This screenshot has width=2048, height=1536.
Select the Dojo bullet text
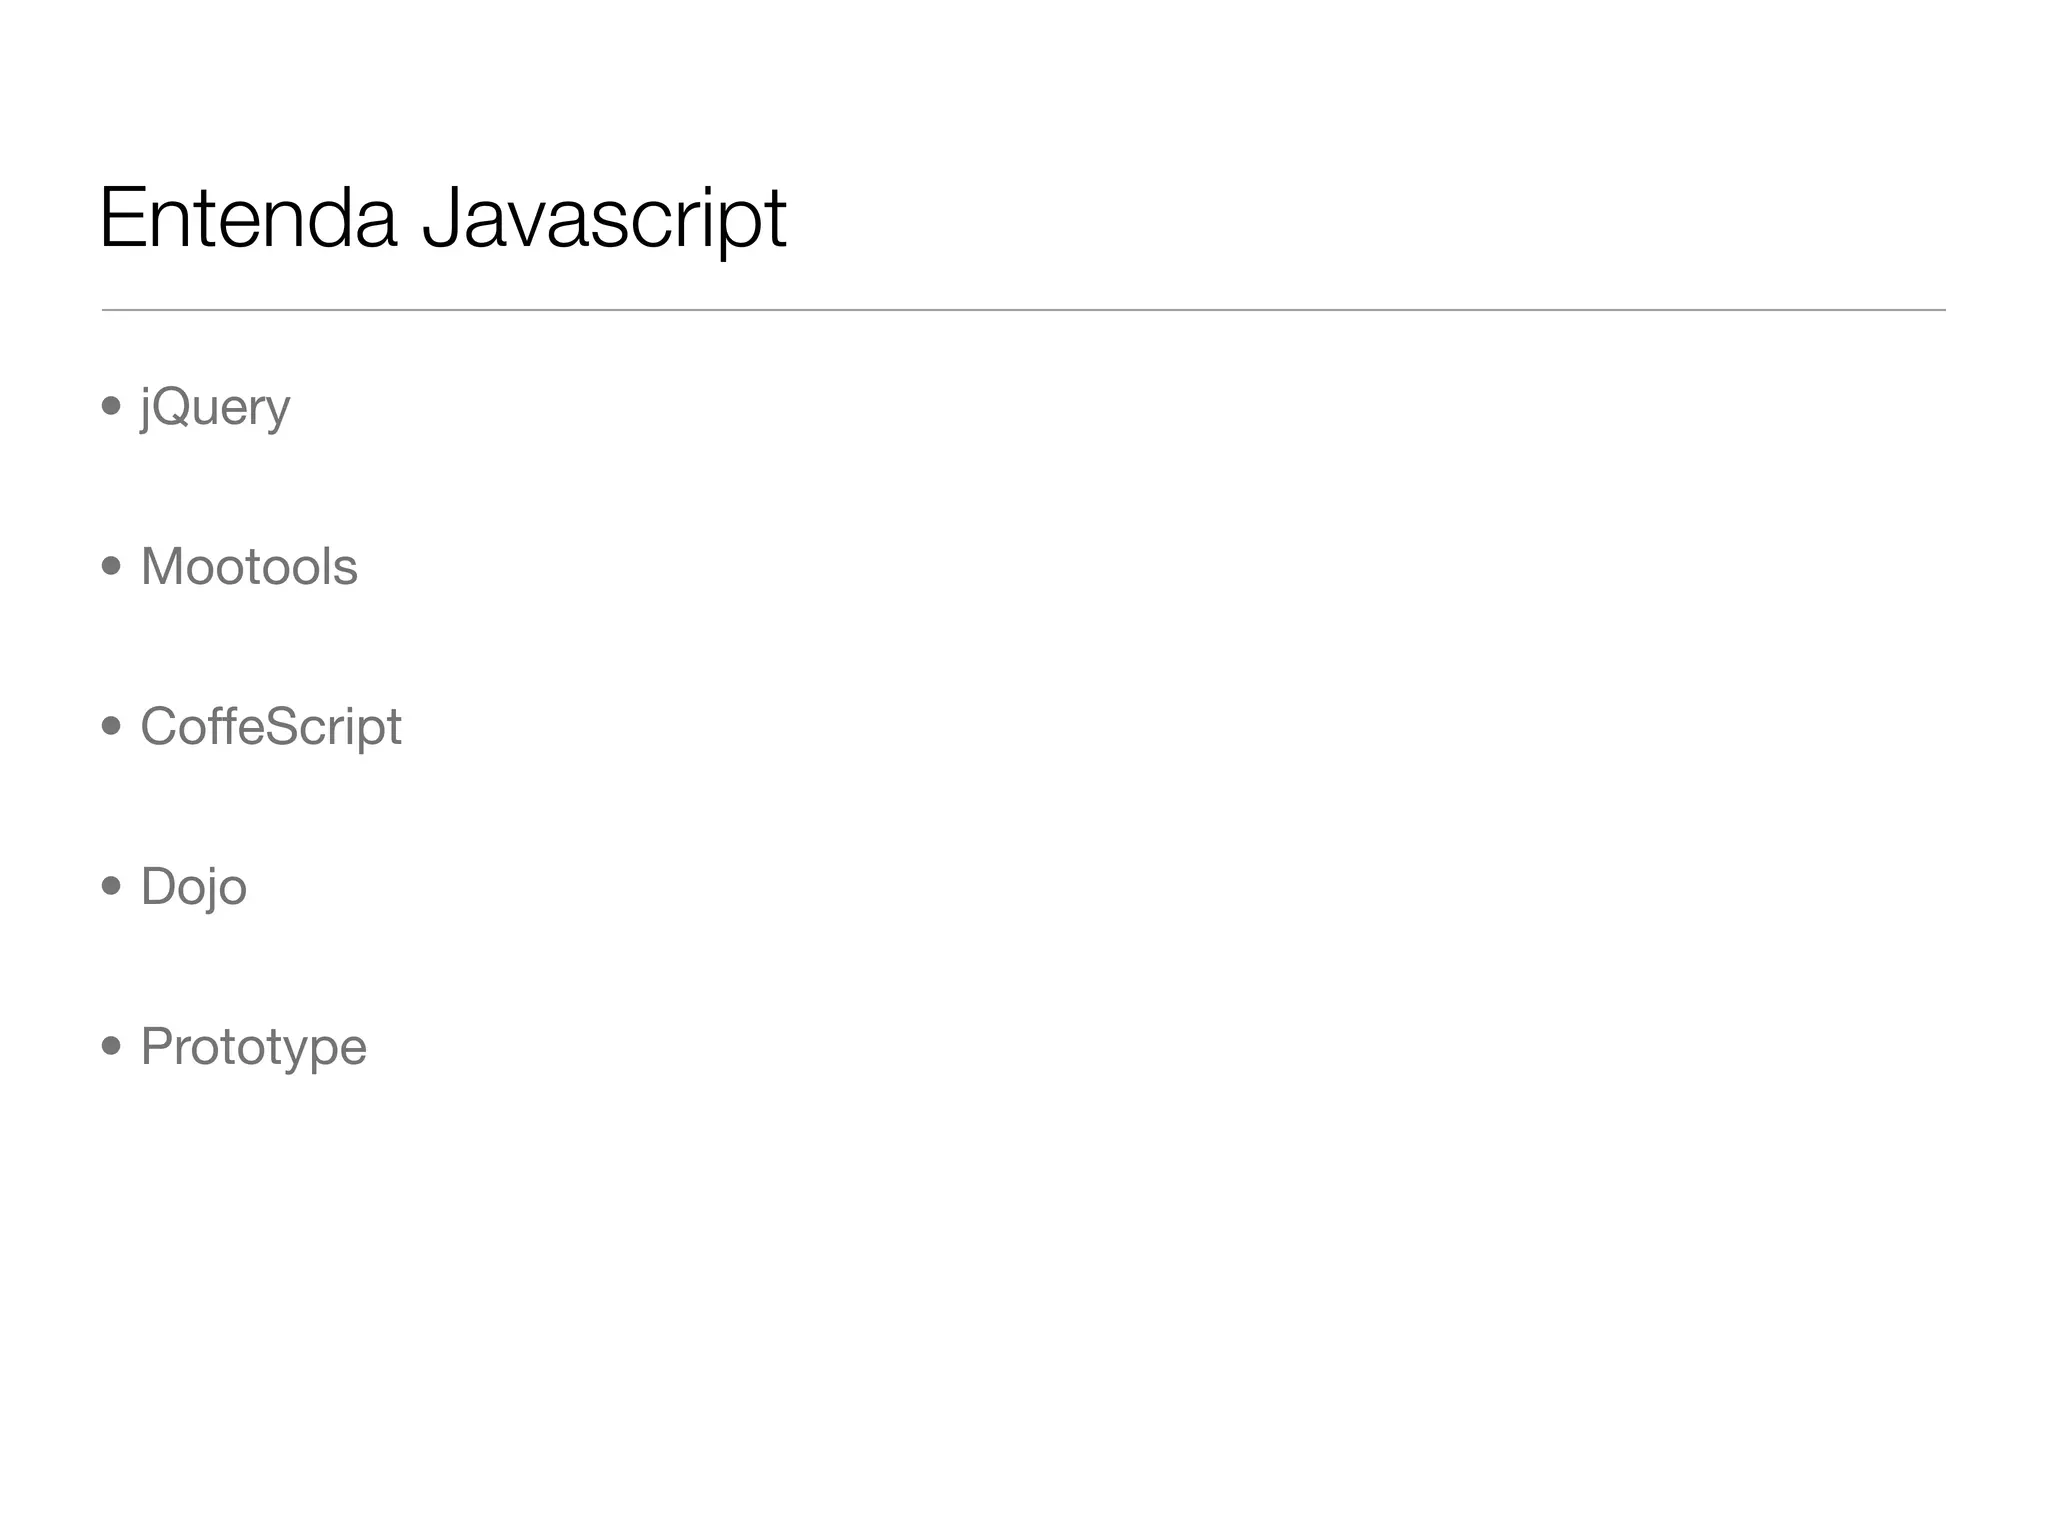tap(193, 887)
